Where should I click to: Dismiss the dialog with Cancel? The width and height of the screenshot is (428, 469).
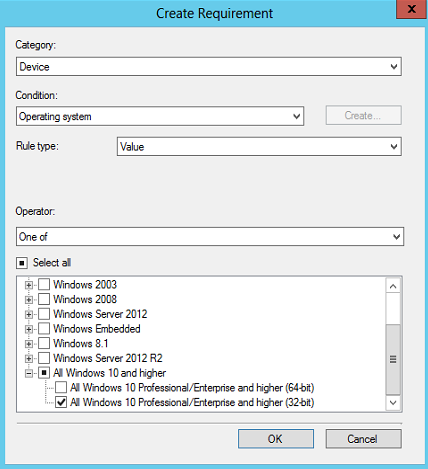tap(363, 439)
